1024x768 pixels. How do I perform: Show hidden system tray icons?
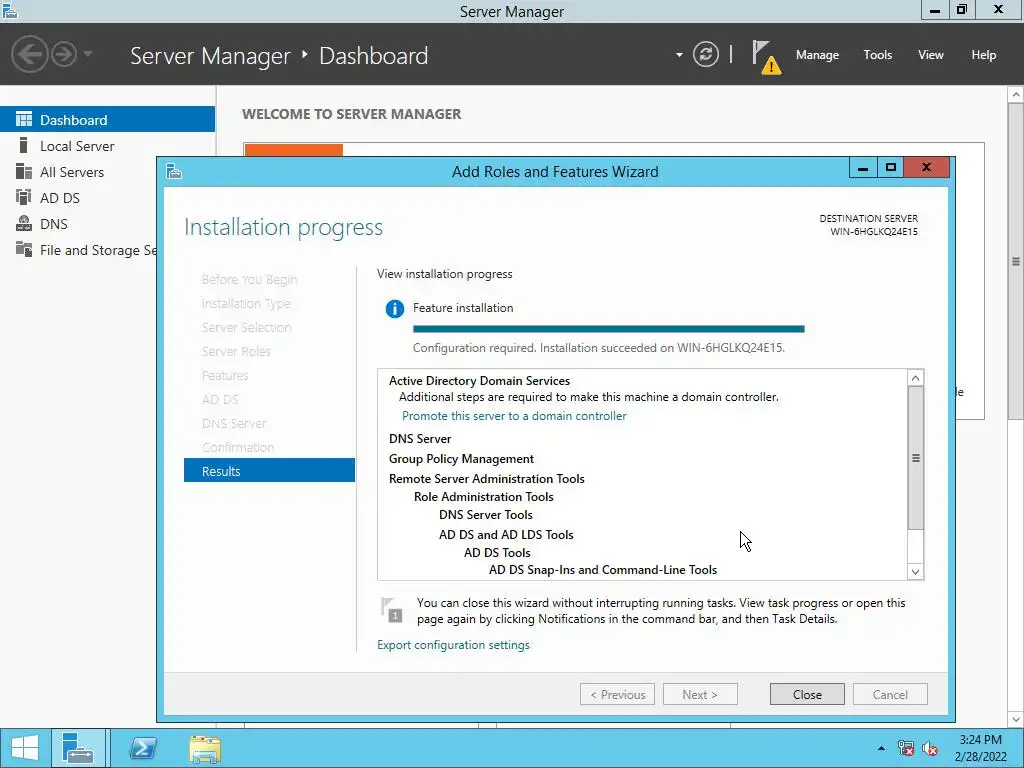click(x=882, y=748)
